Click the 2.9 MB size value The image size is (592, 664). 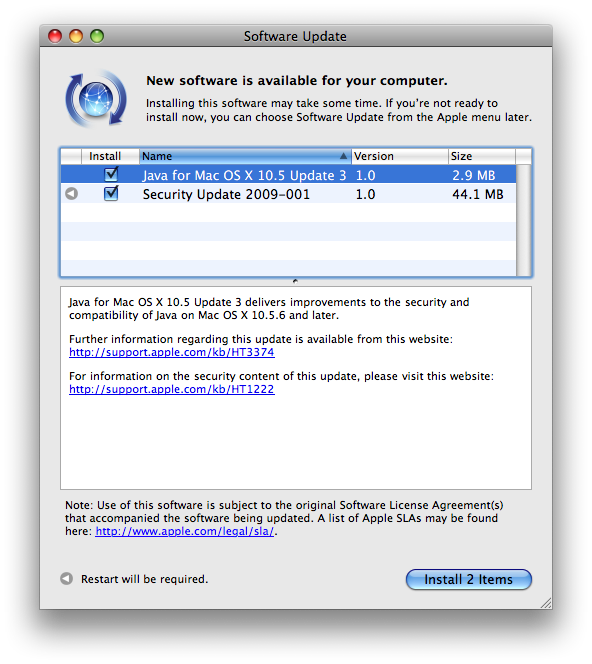473,175
